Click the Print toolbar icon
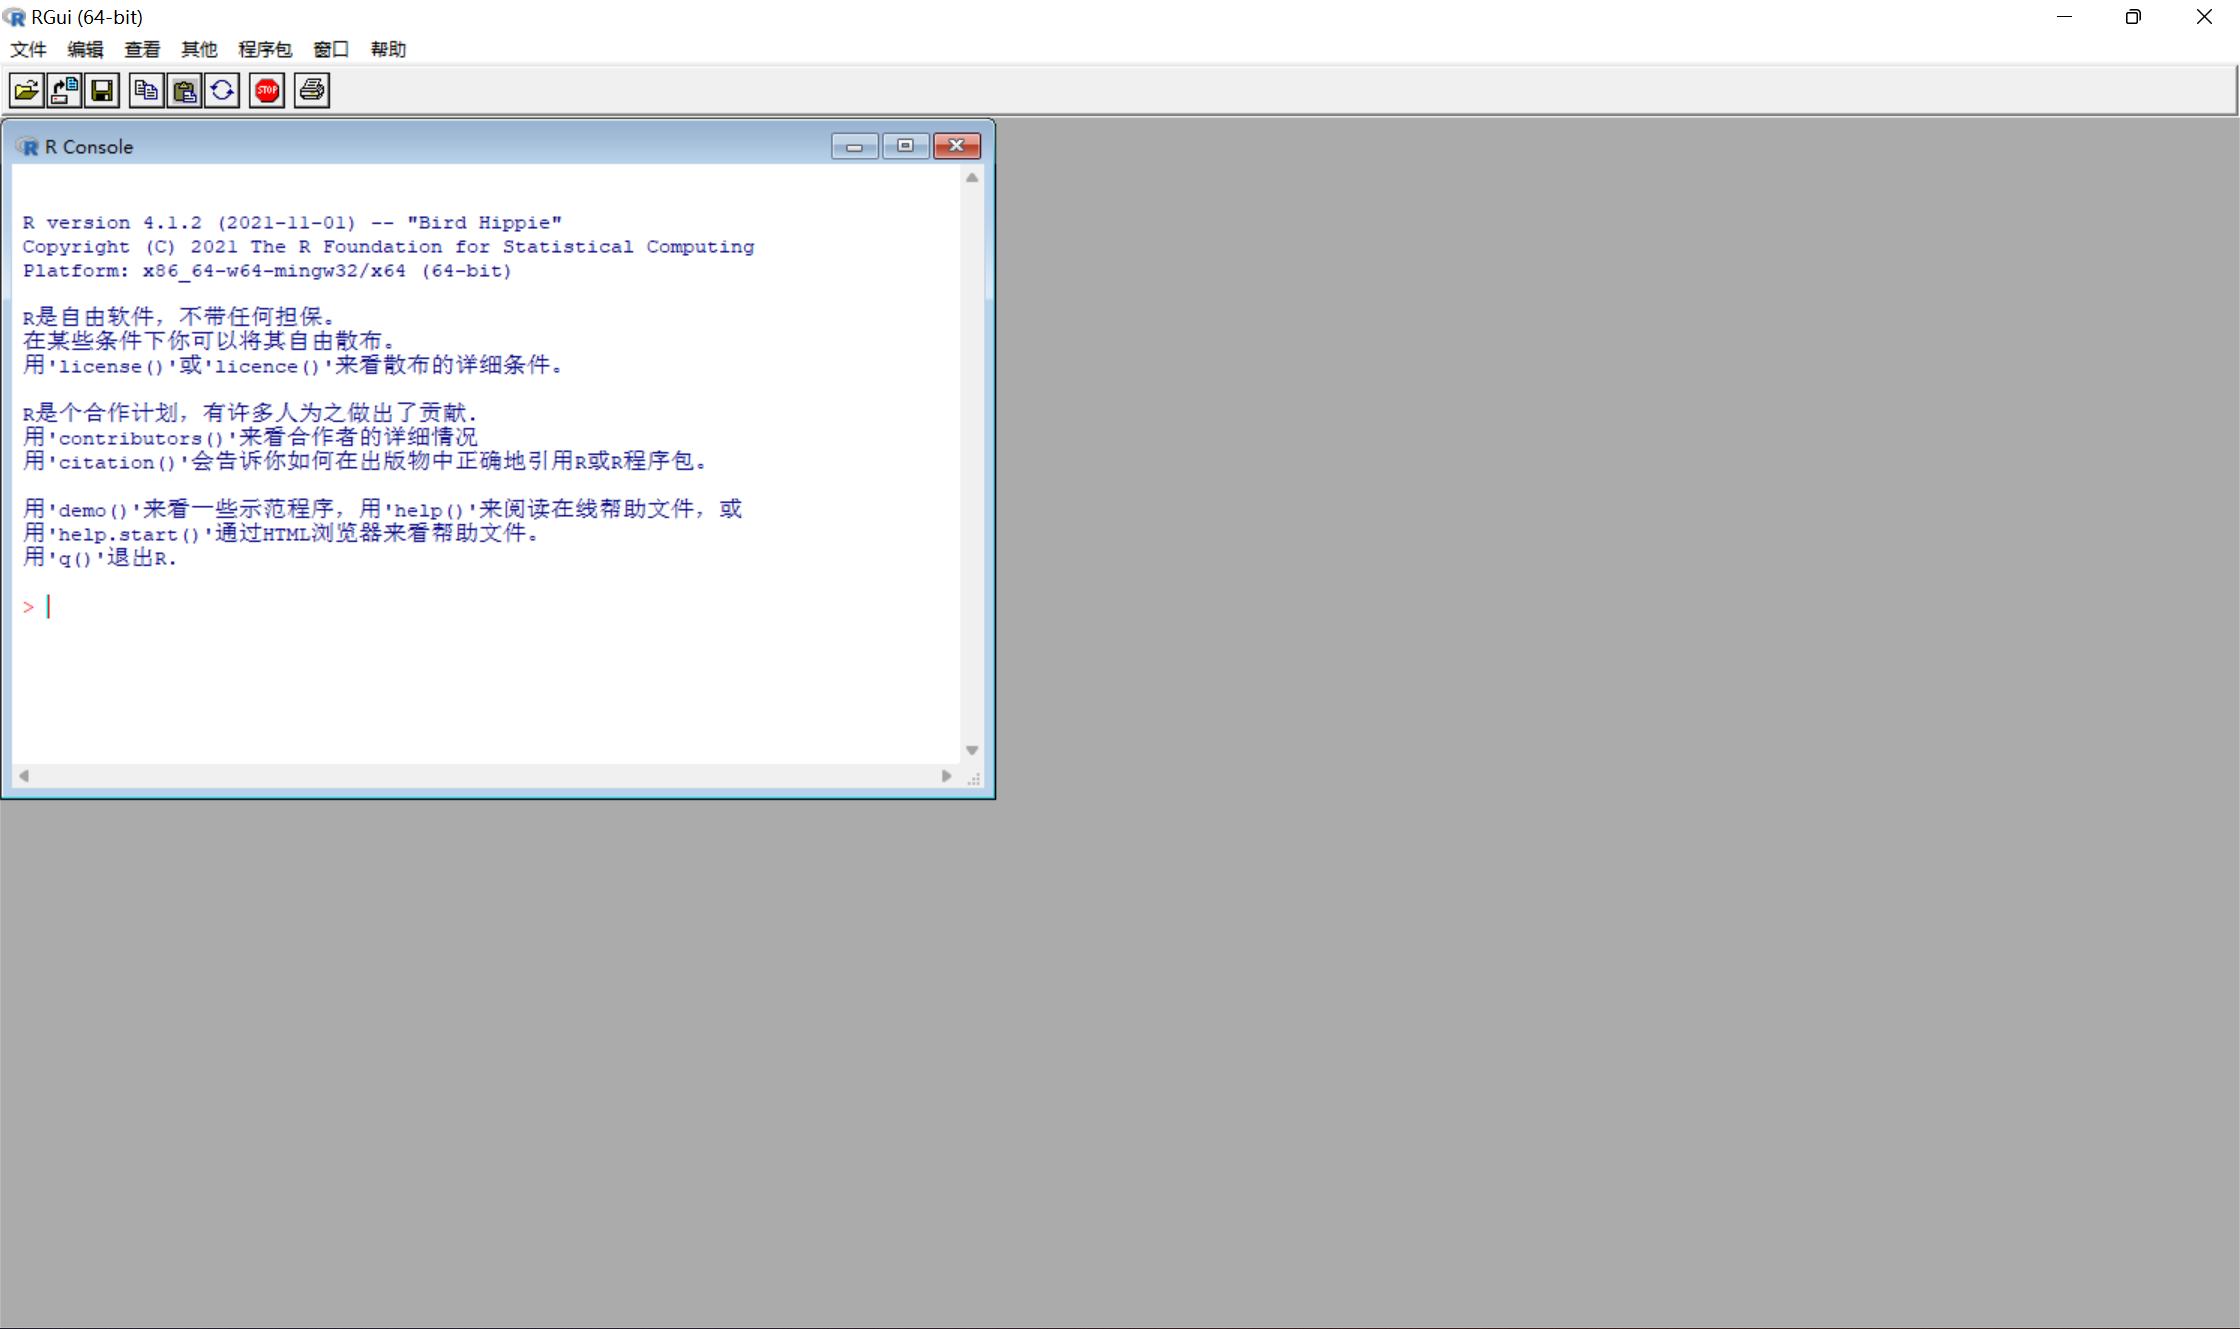Screen dimensions: 2240x1329 click(312, 91)
